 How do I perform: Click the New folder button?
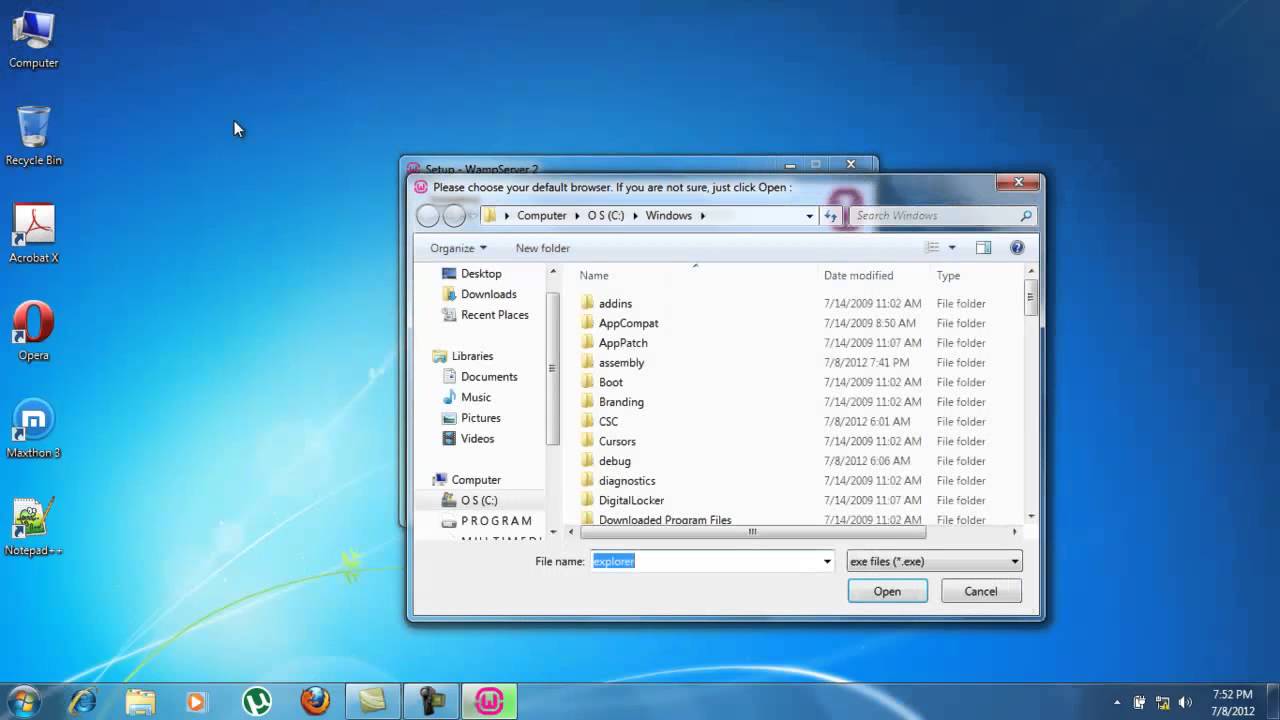click(543, 248)
